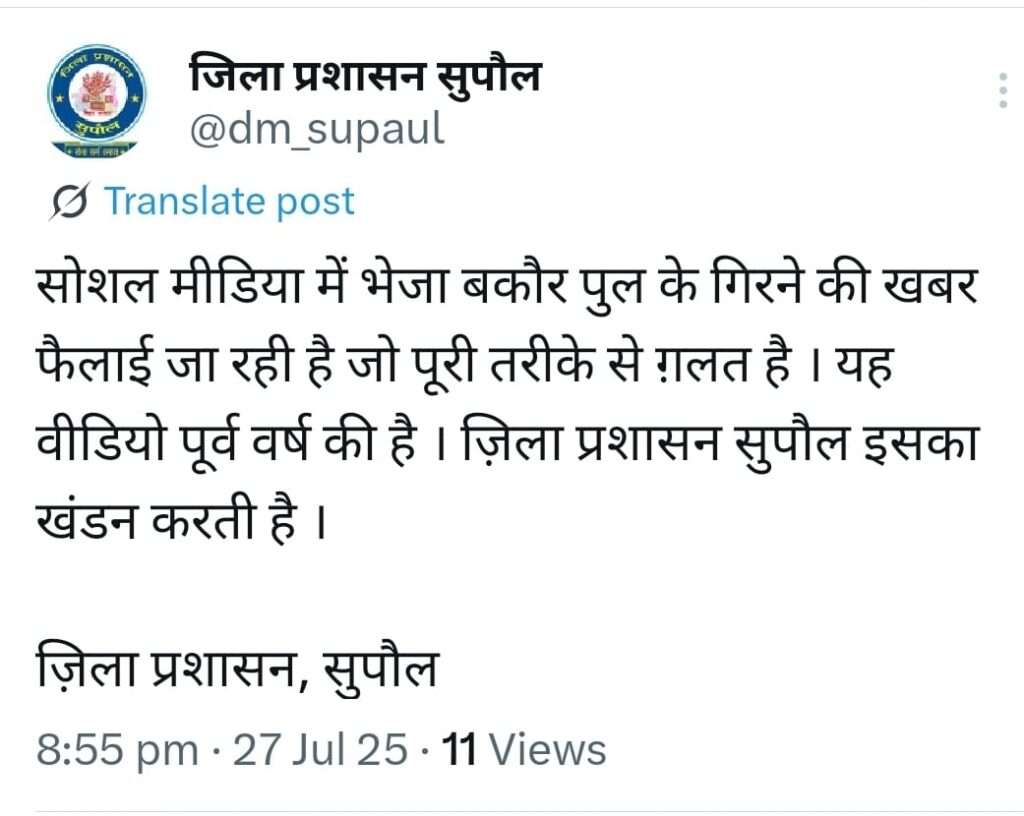The width and height of the screenshot is (1024, 816).
Task: Click the signature line ज़िला प्रशासन, सुपौल
Action: (x=237, y=670)
